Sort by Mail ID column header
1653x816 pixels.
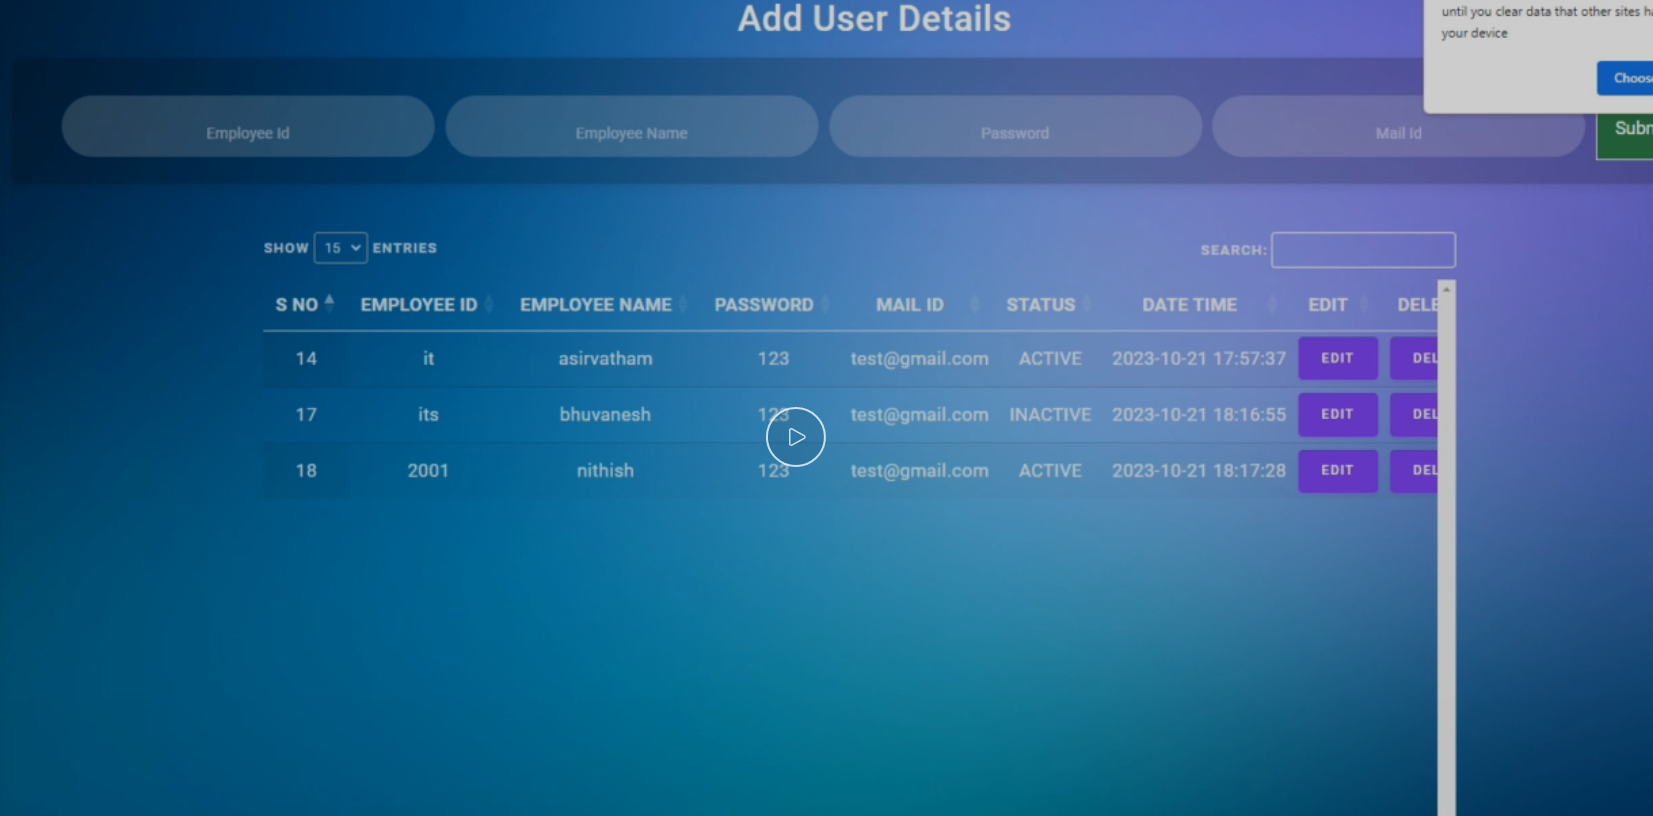pyautogui.click(x=910, y=305)
